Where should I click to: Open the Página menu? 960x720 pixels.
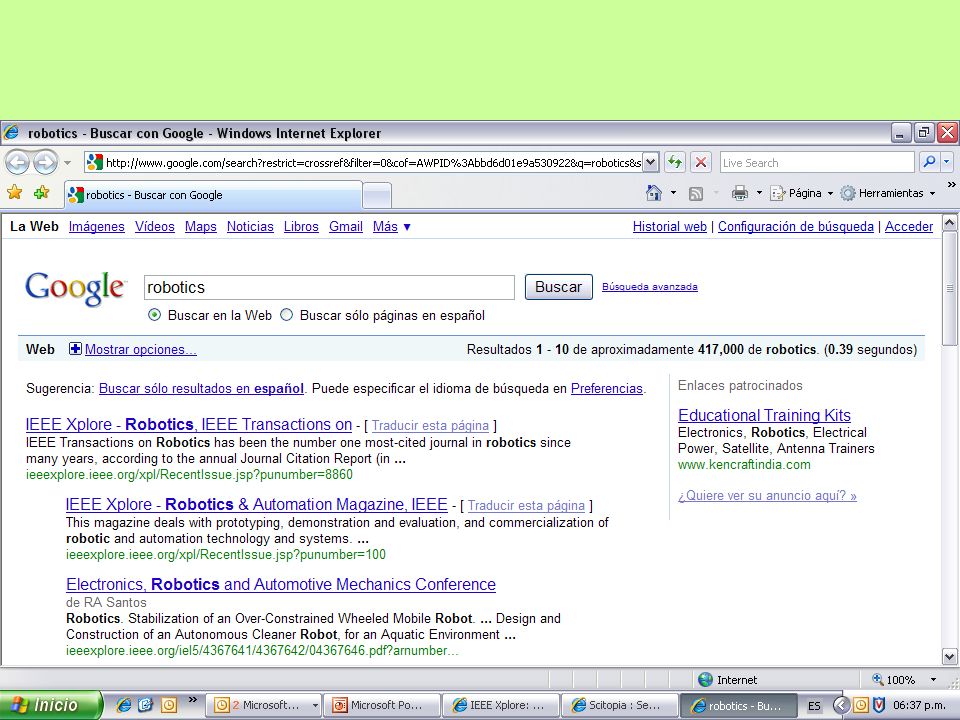[x=802, y=193]
